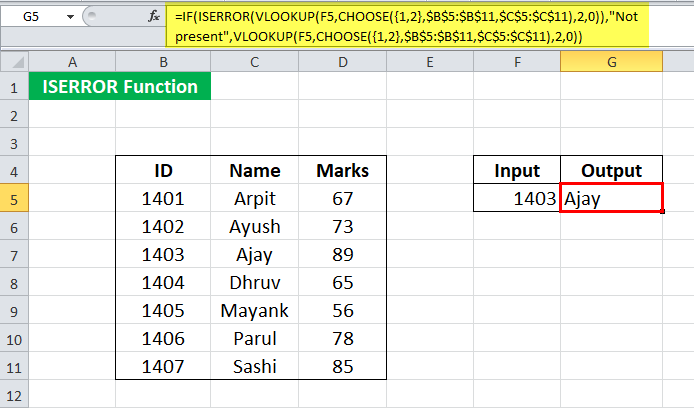694x408 pixels.
Task: Select the cell with name Mayank
Action: 254,310
